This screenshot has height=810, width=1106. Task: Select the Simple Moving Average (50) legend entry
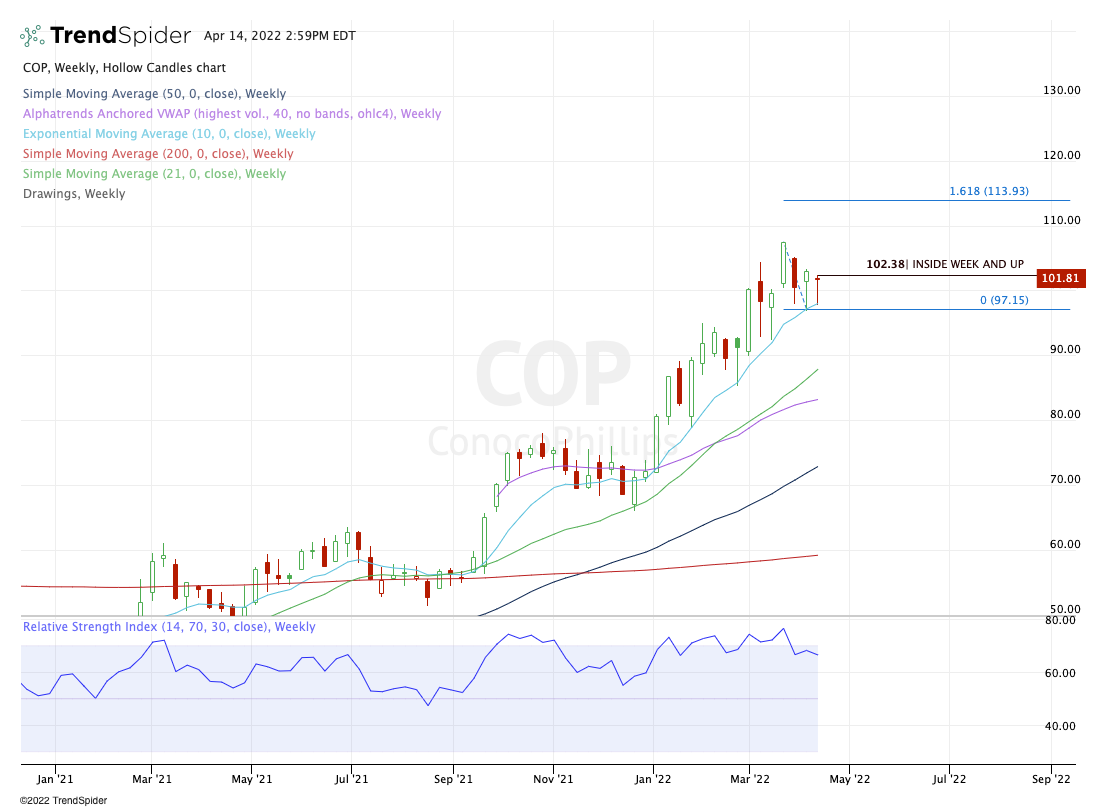(154, 94)
